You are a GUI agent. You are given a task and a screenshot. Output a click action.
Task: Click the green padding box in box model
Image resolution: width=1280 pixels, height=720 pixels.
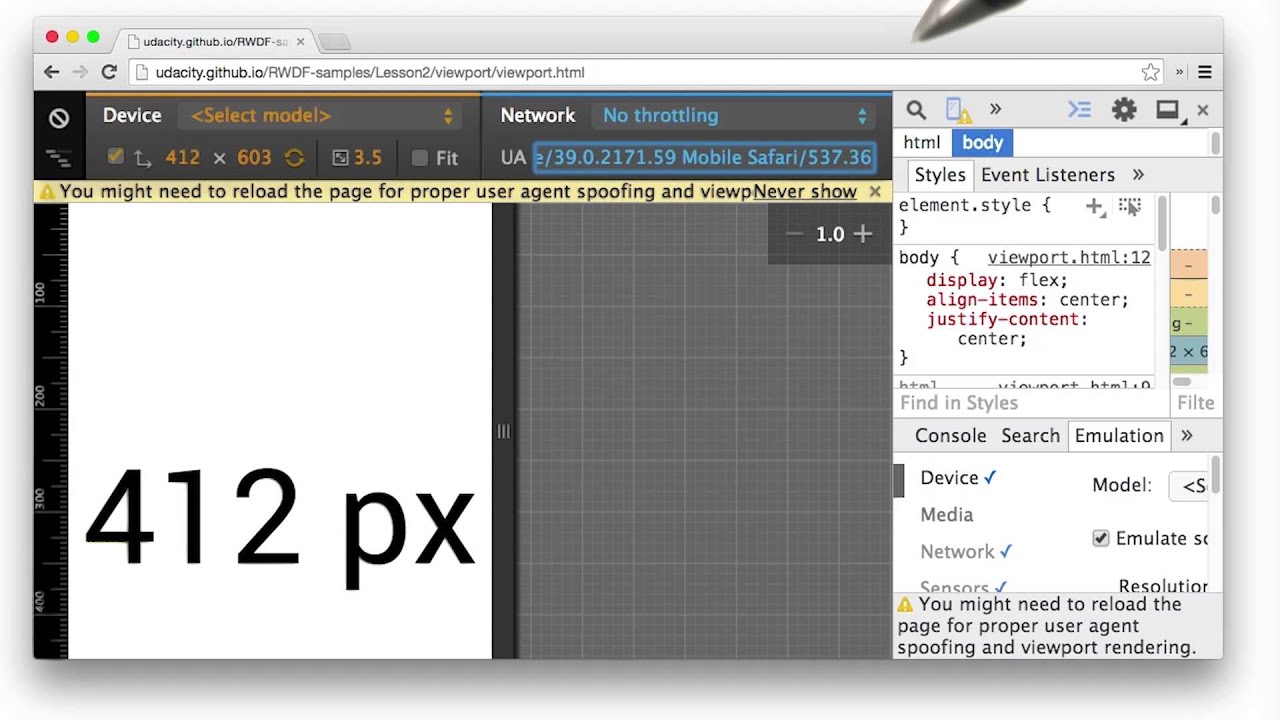(1189, 323)
